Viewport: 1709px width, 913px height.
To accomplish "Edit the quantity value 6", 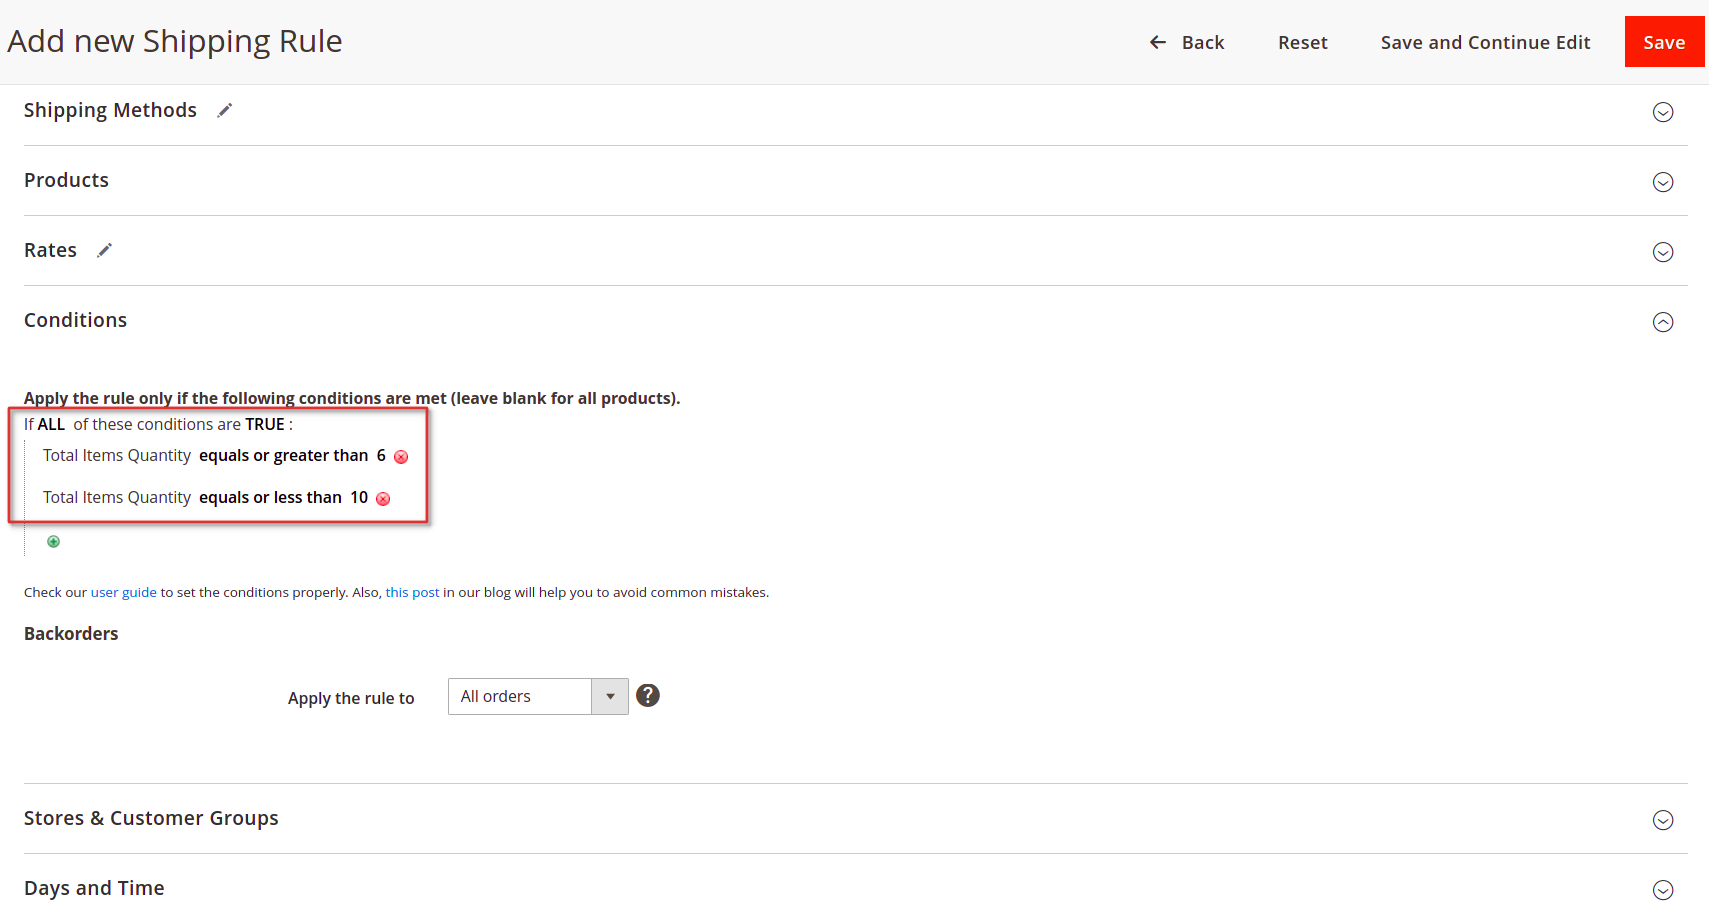I will tap(381, 455).
